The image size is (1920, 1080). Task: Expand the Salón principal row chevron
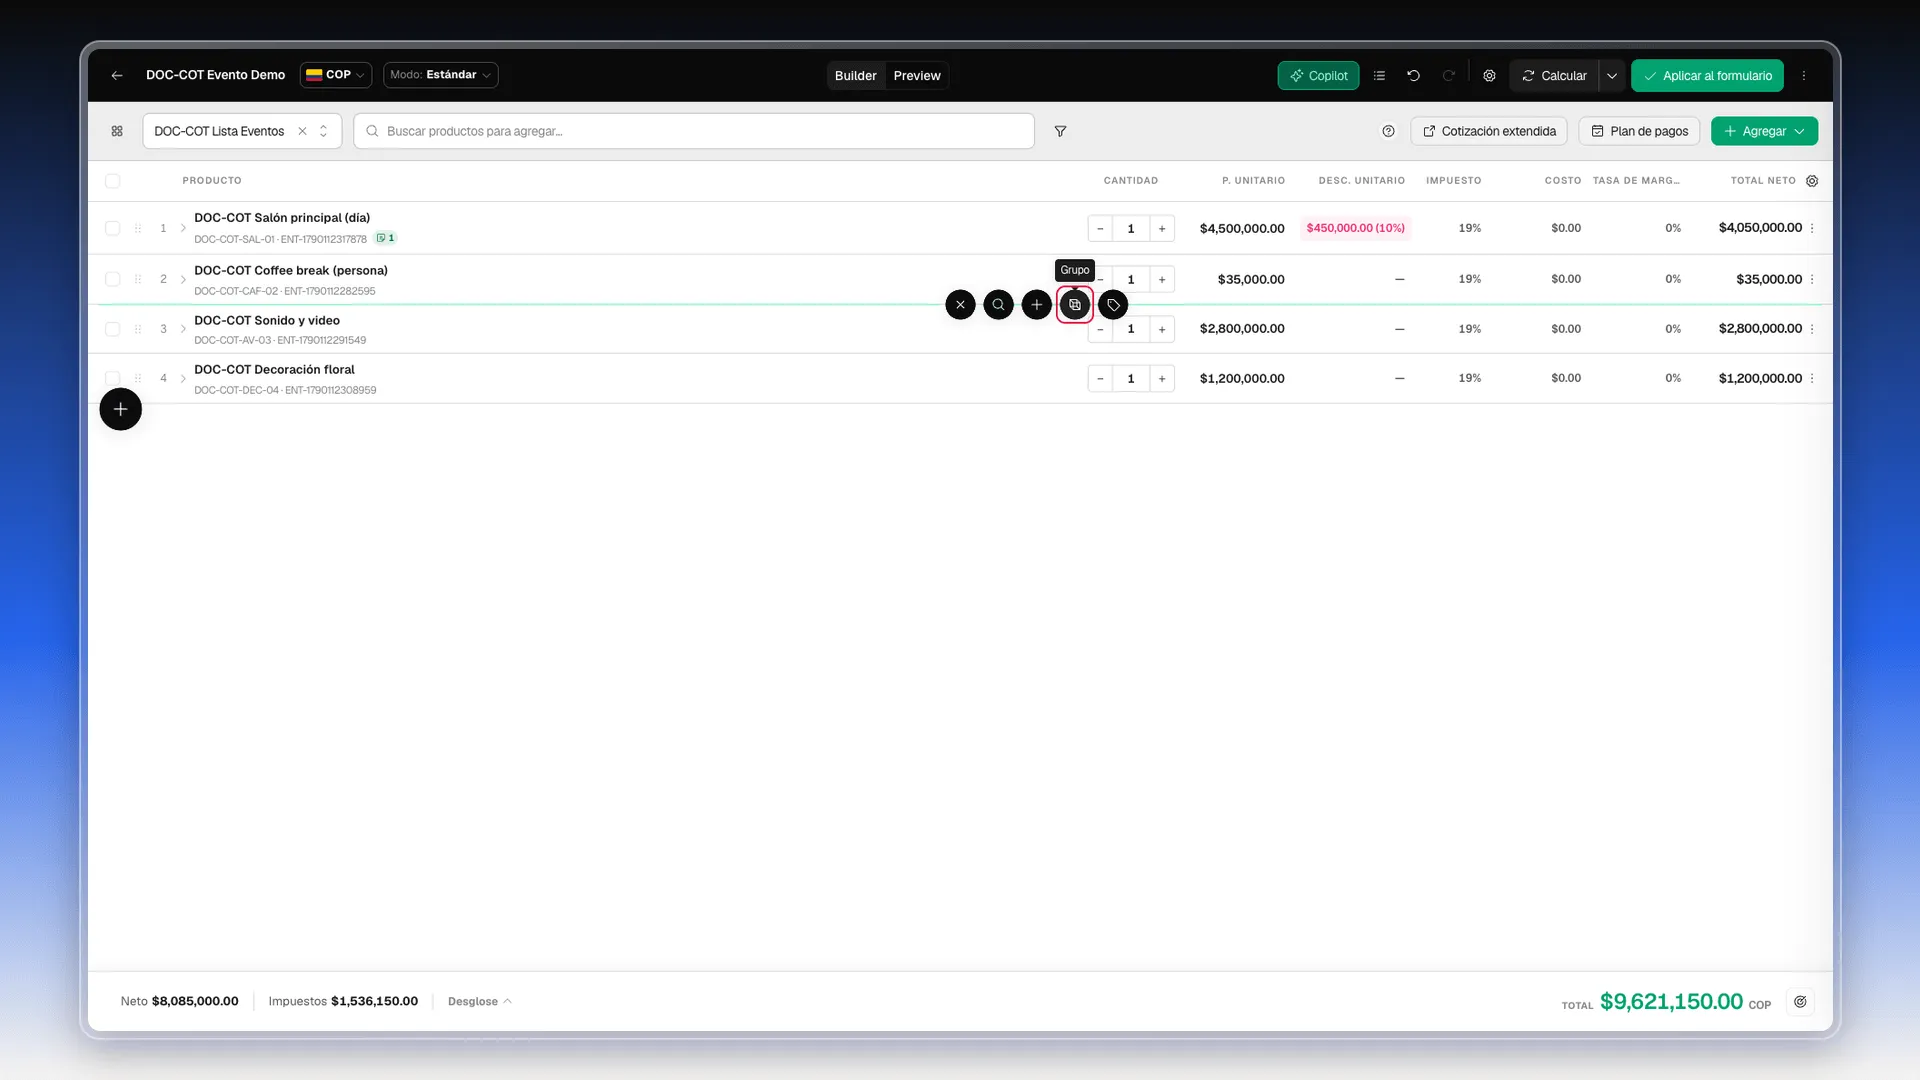click(183, 228)
